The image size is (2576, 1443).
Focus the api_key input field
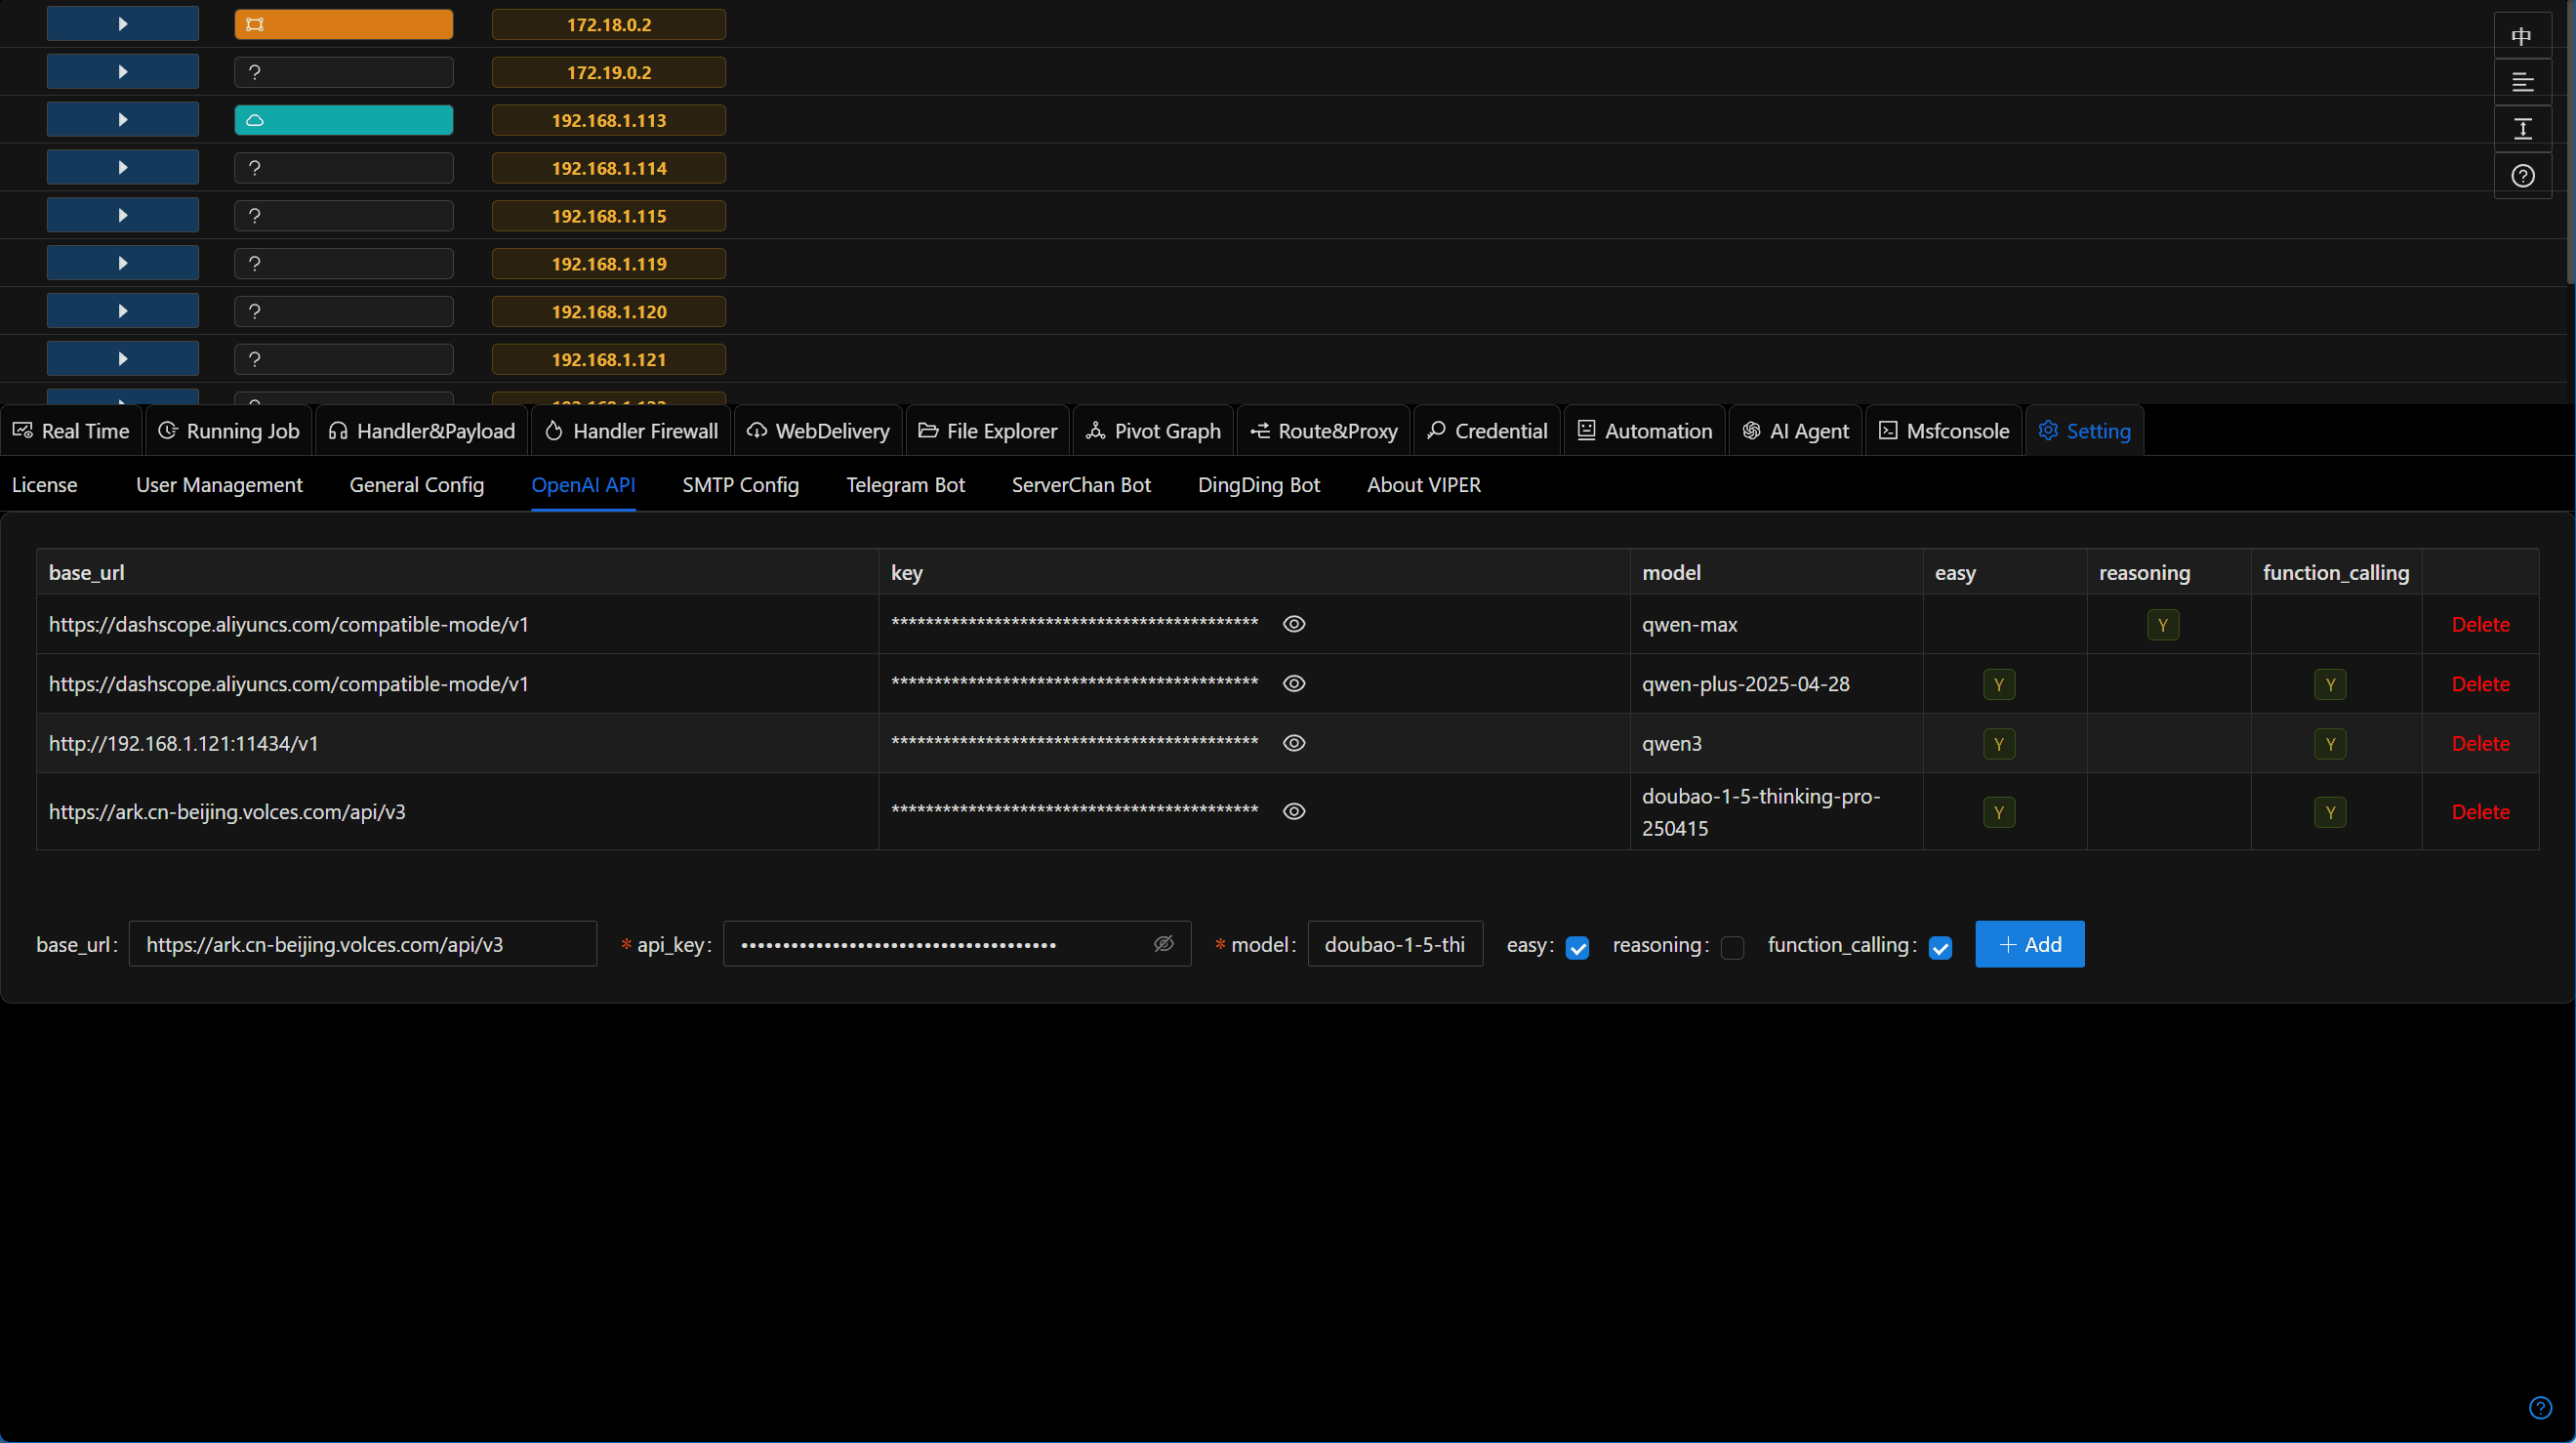click(x=957, y=944)
